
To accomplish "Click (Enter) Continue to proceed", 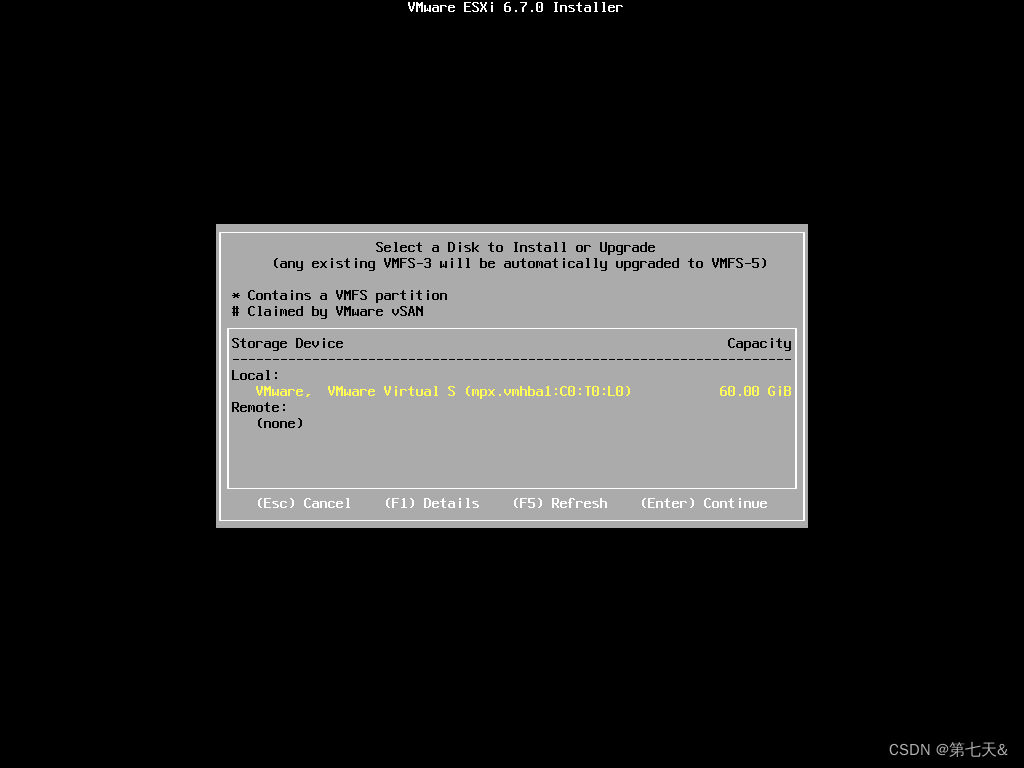I will pyautogui.click(x=703, y=504).
